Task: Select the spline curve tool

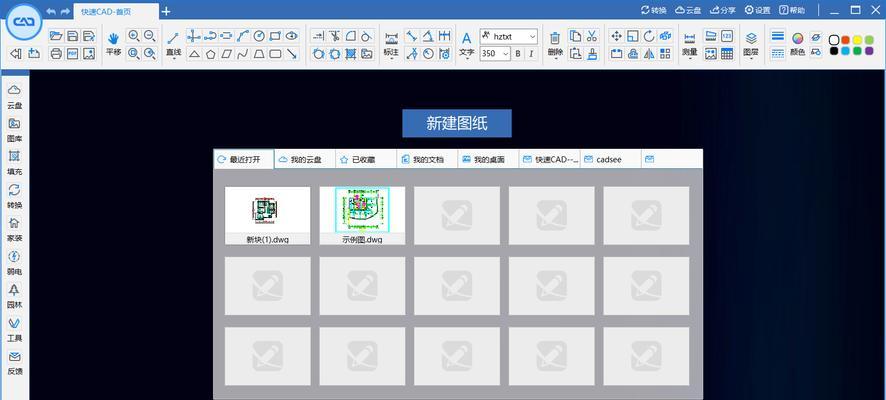Action: pos(242,54)
